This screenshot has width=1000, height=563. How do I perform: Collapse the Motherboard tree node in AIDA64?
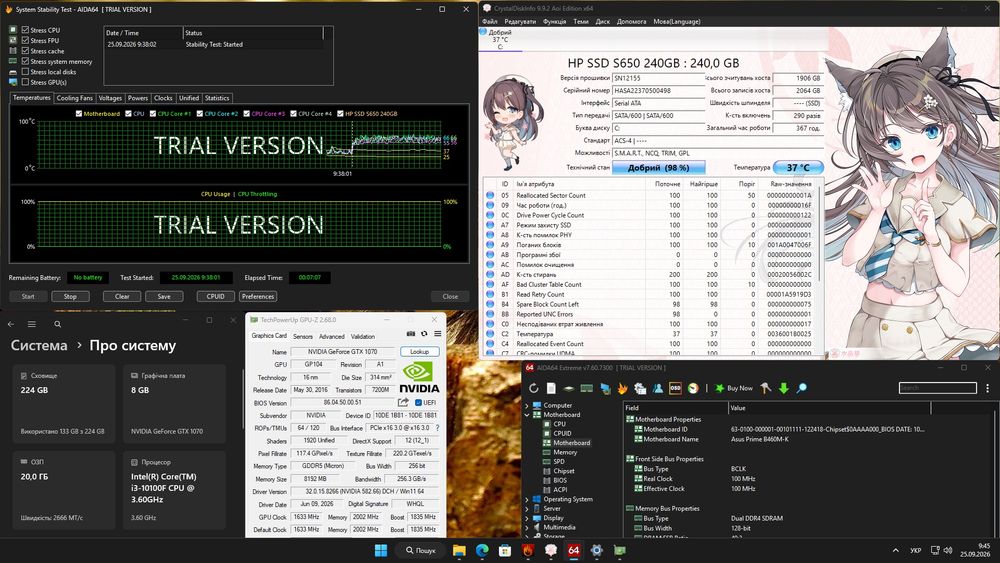[x=527, y=414]
